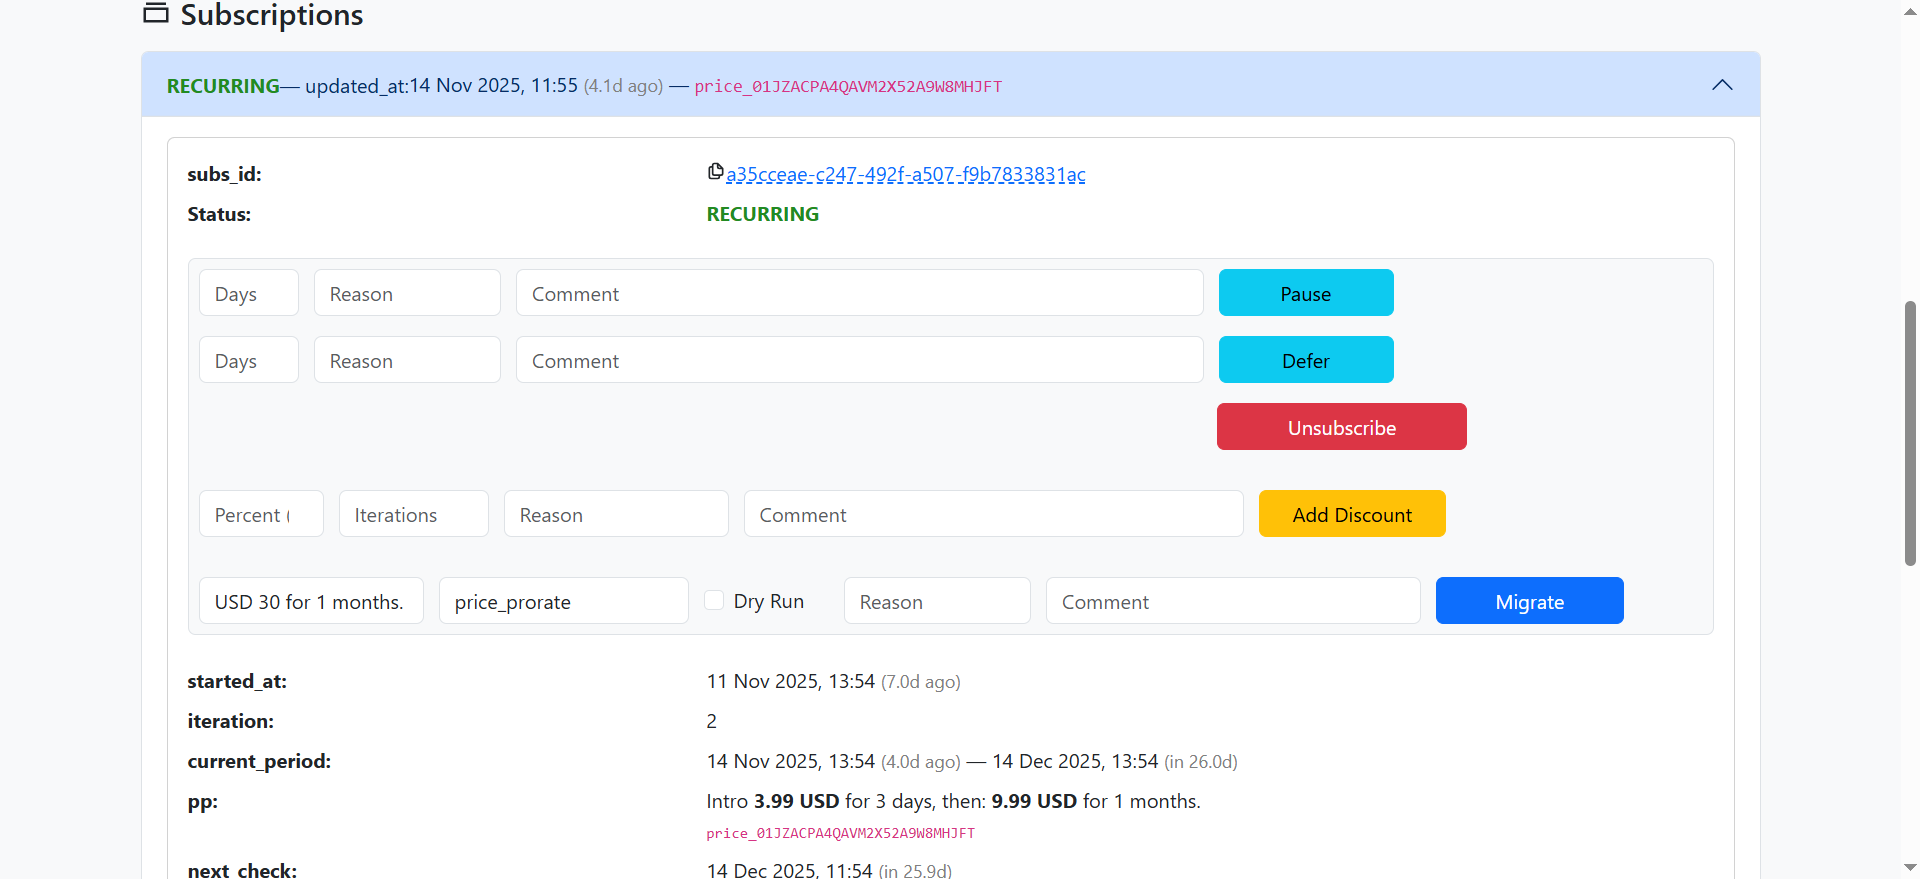1920x879 pixels.
Task: Focus the Percent discount field
Action: coord(261,514)
